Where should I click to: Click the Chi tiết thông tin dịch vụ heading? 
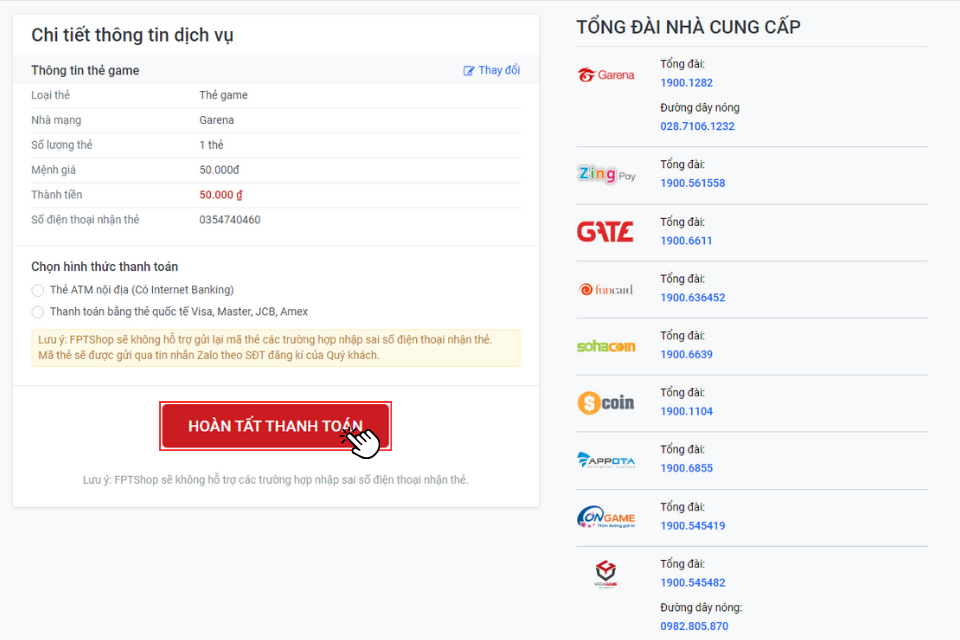(132, 36)
